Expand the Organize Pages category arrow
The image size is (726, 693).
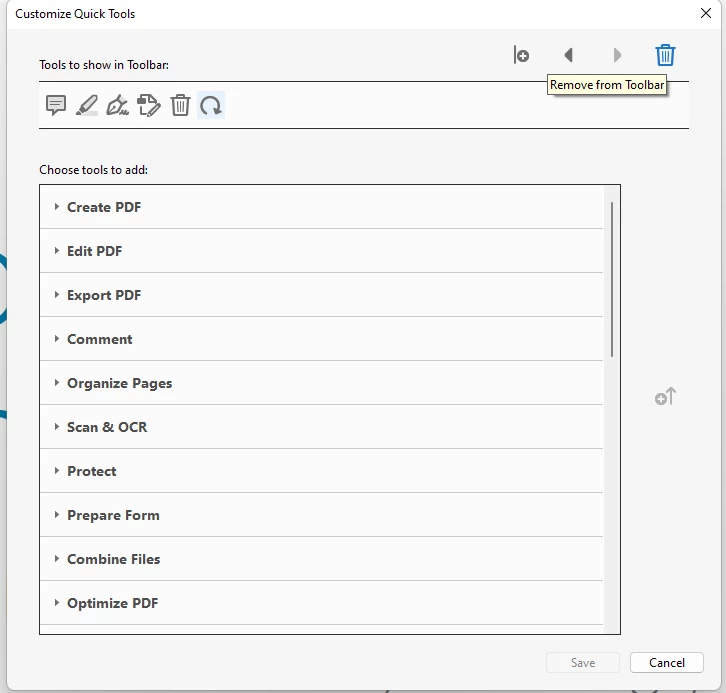tap(56, 382)
